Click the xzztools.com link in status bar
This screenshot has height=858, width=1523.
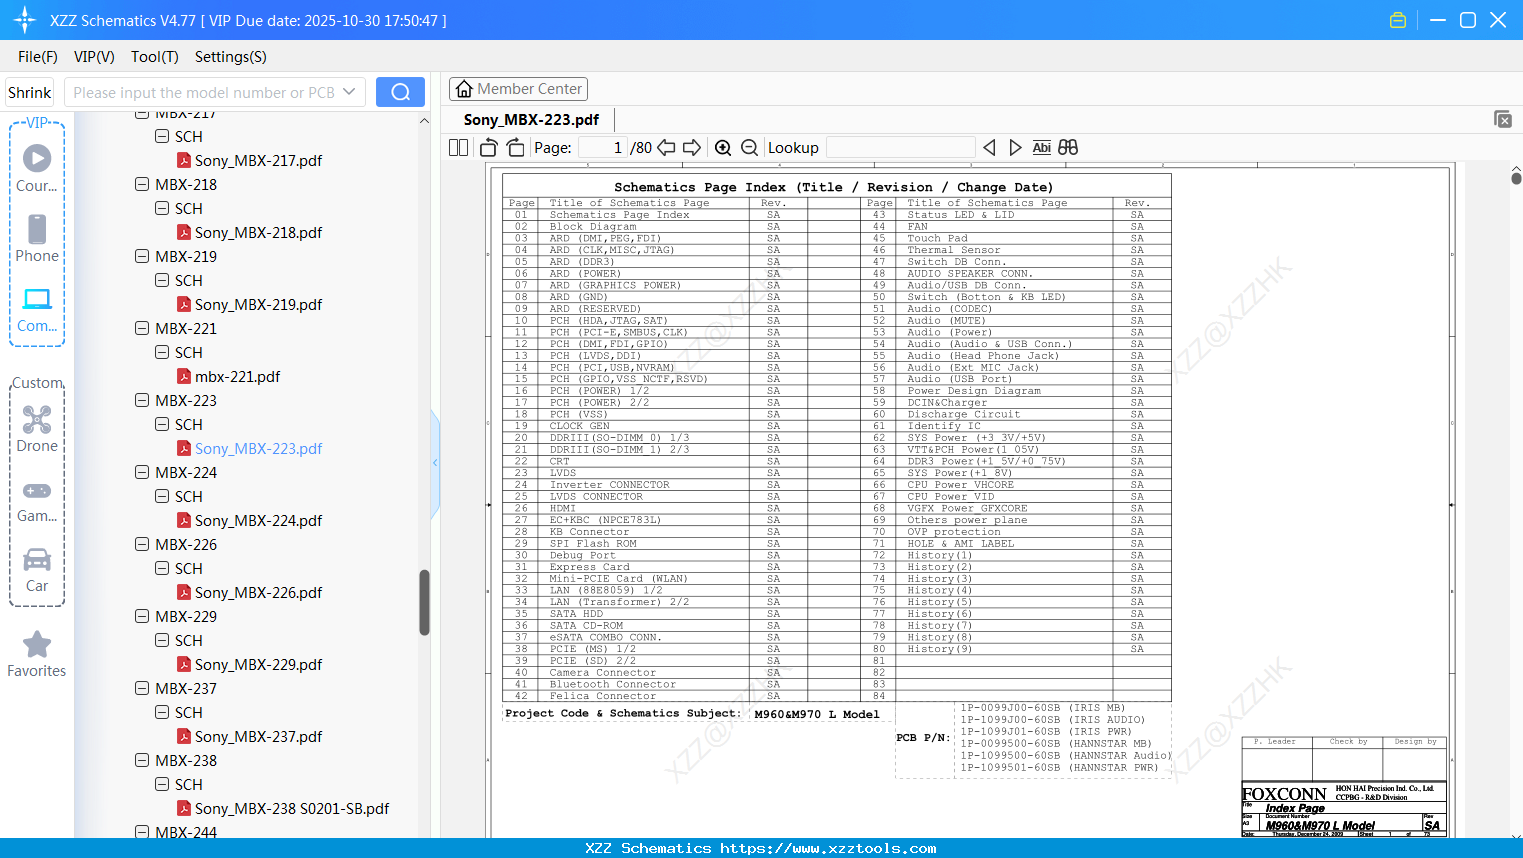[828, 848]
